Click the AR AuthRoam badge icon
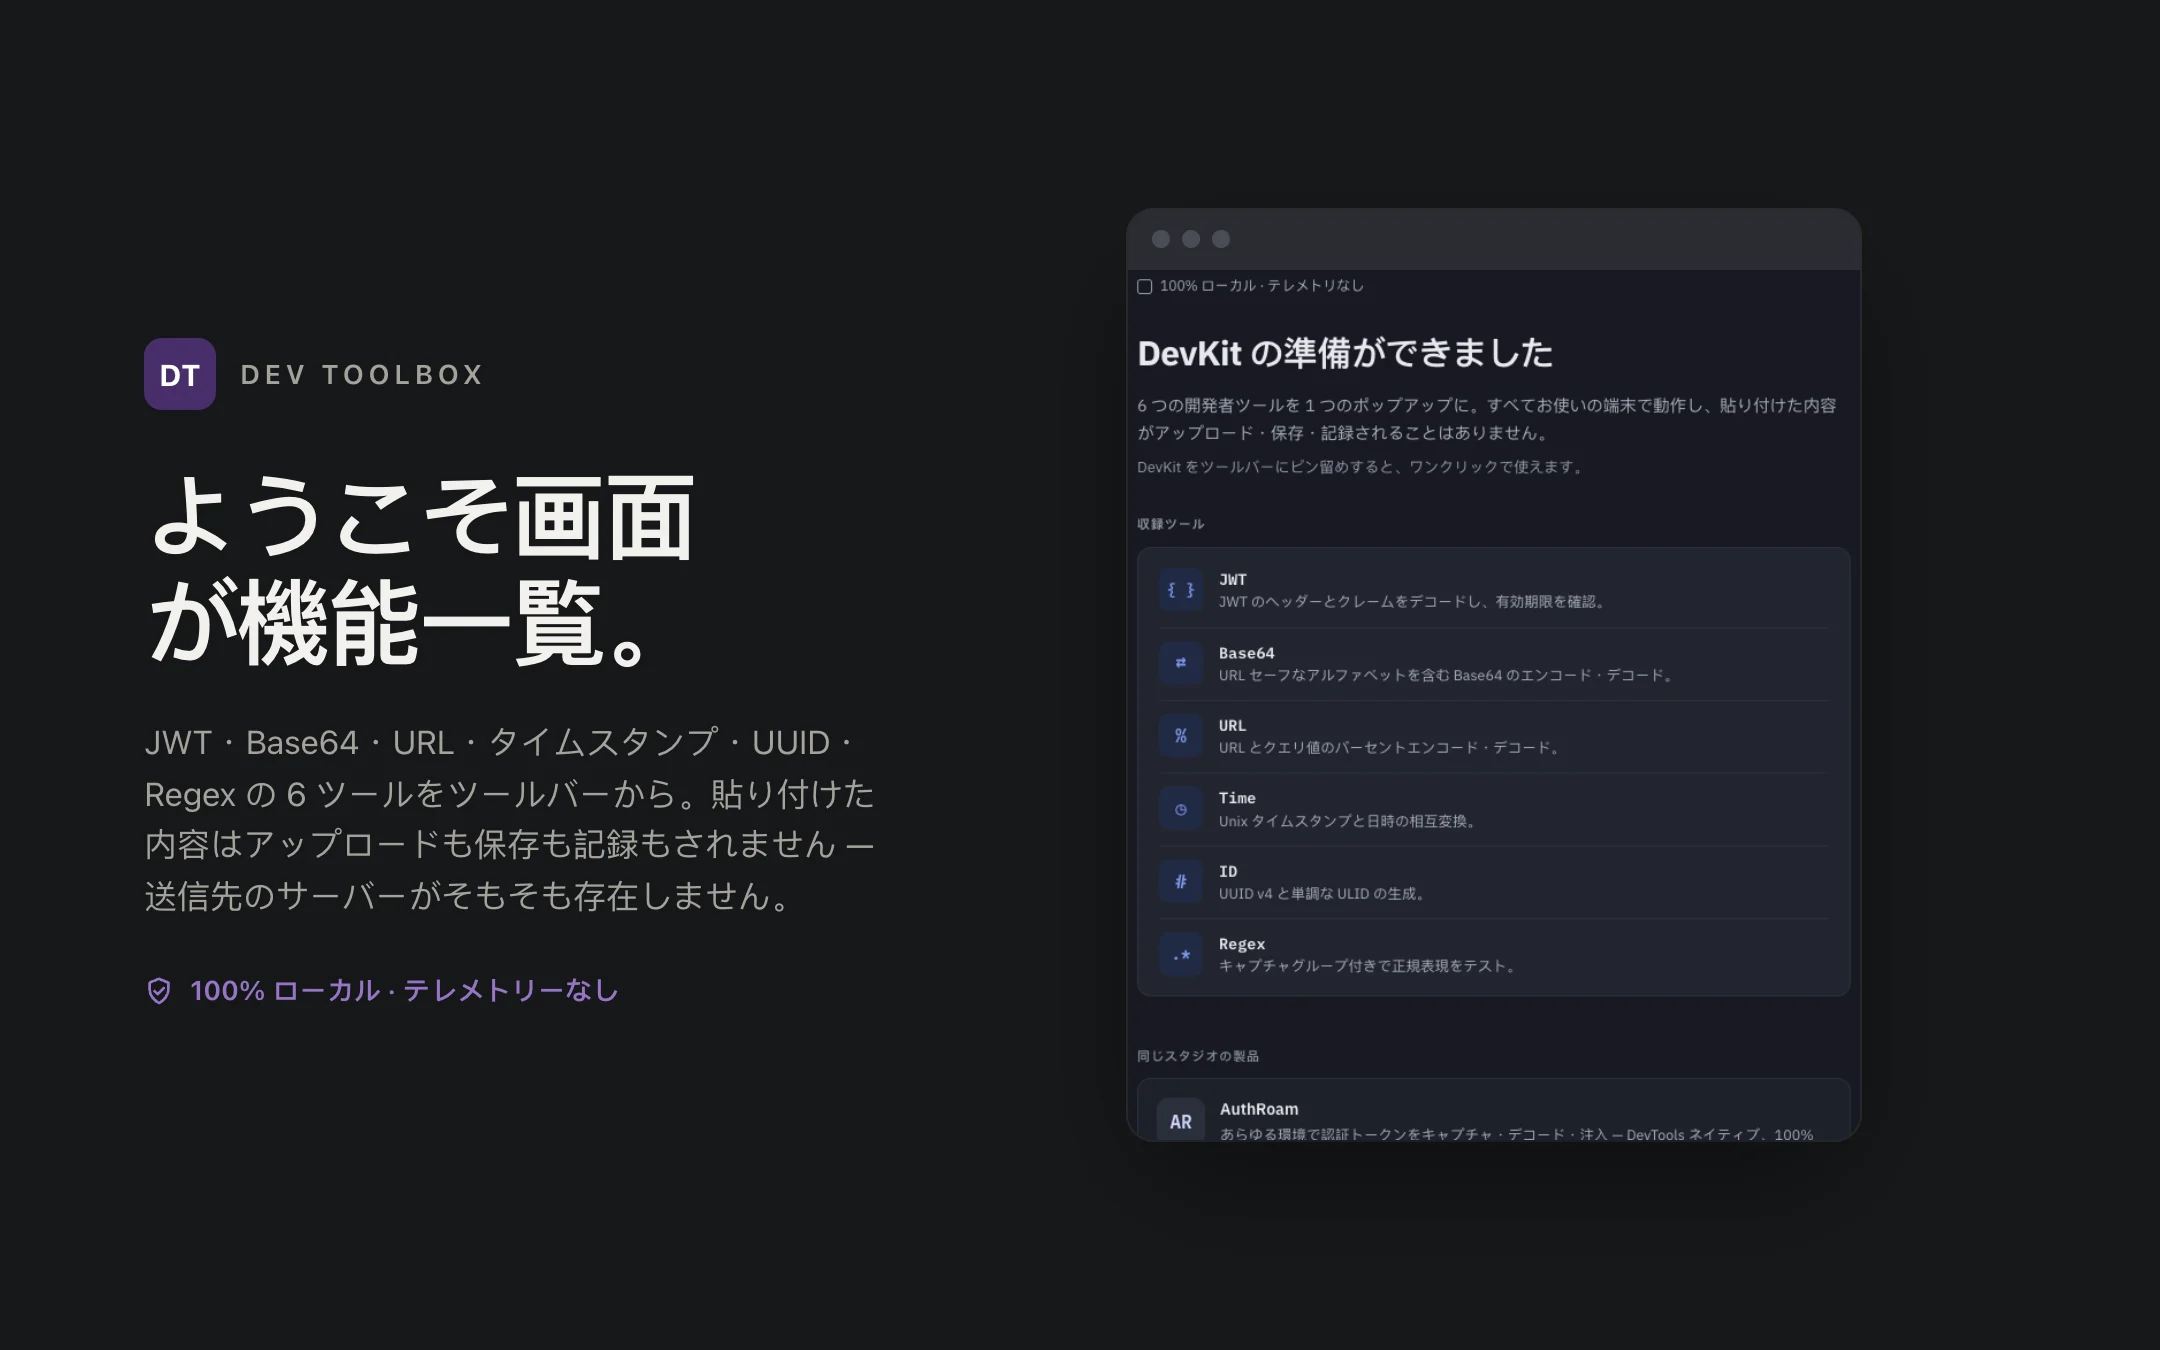2160x1350 pixels. (1181, 1121)
